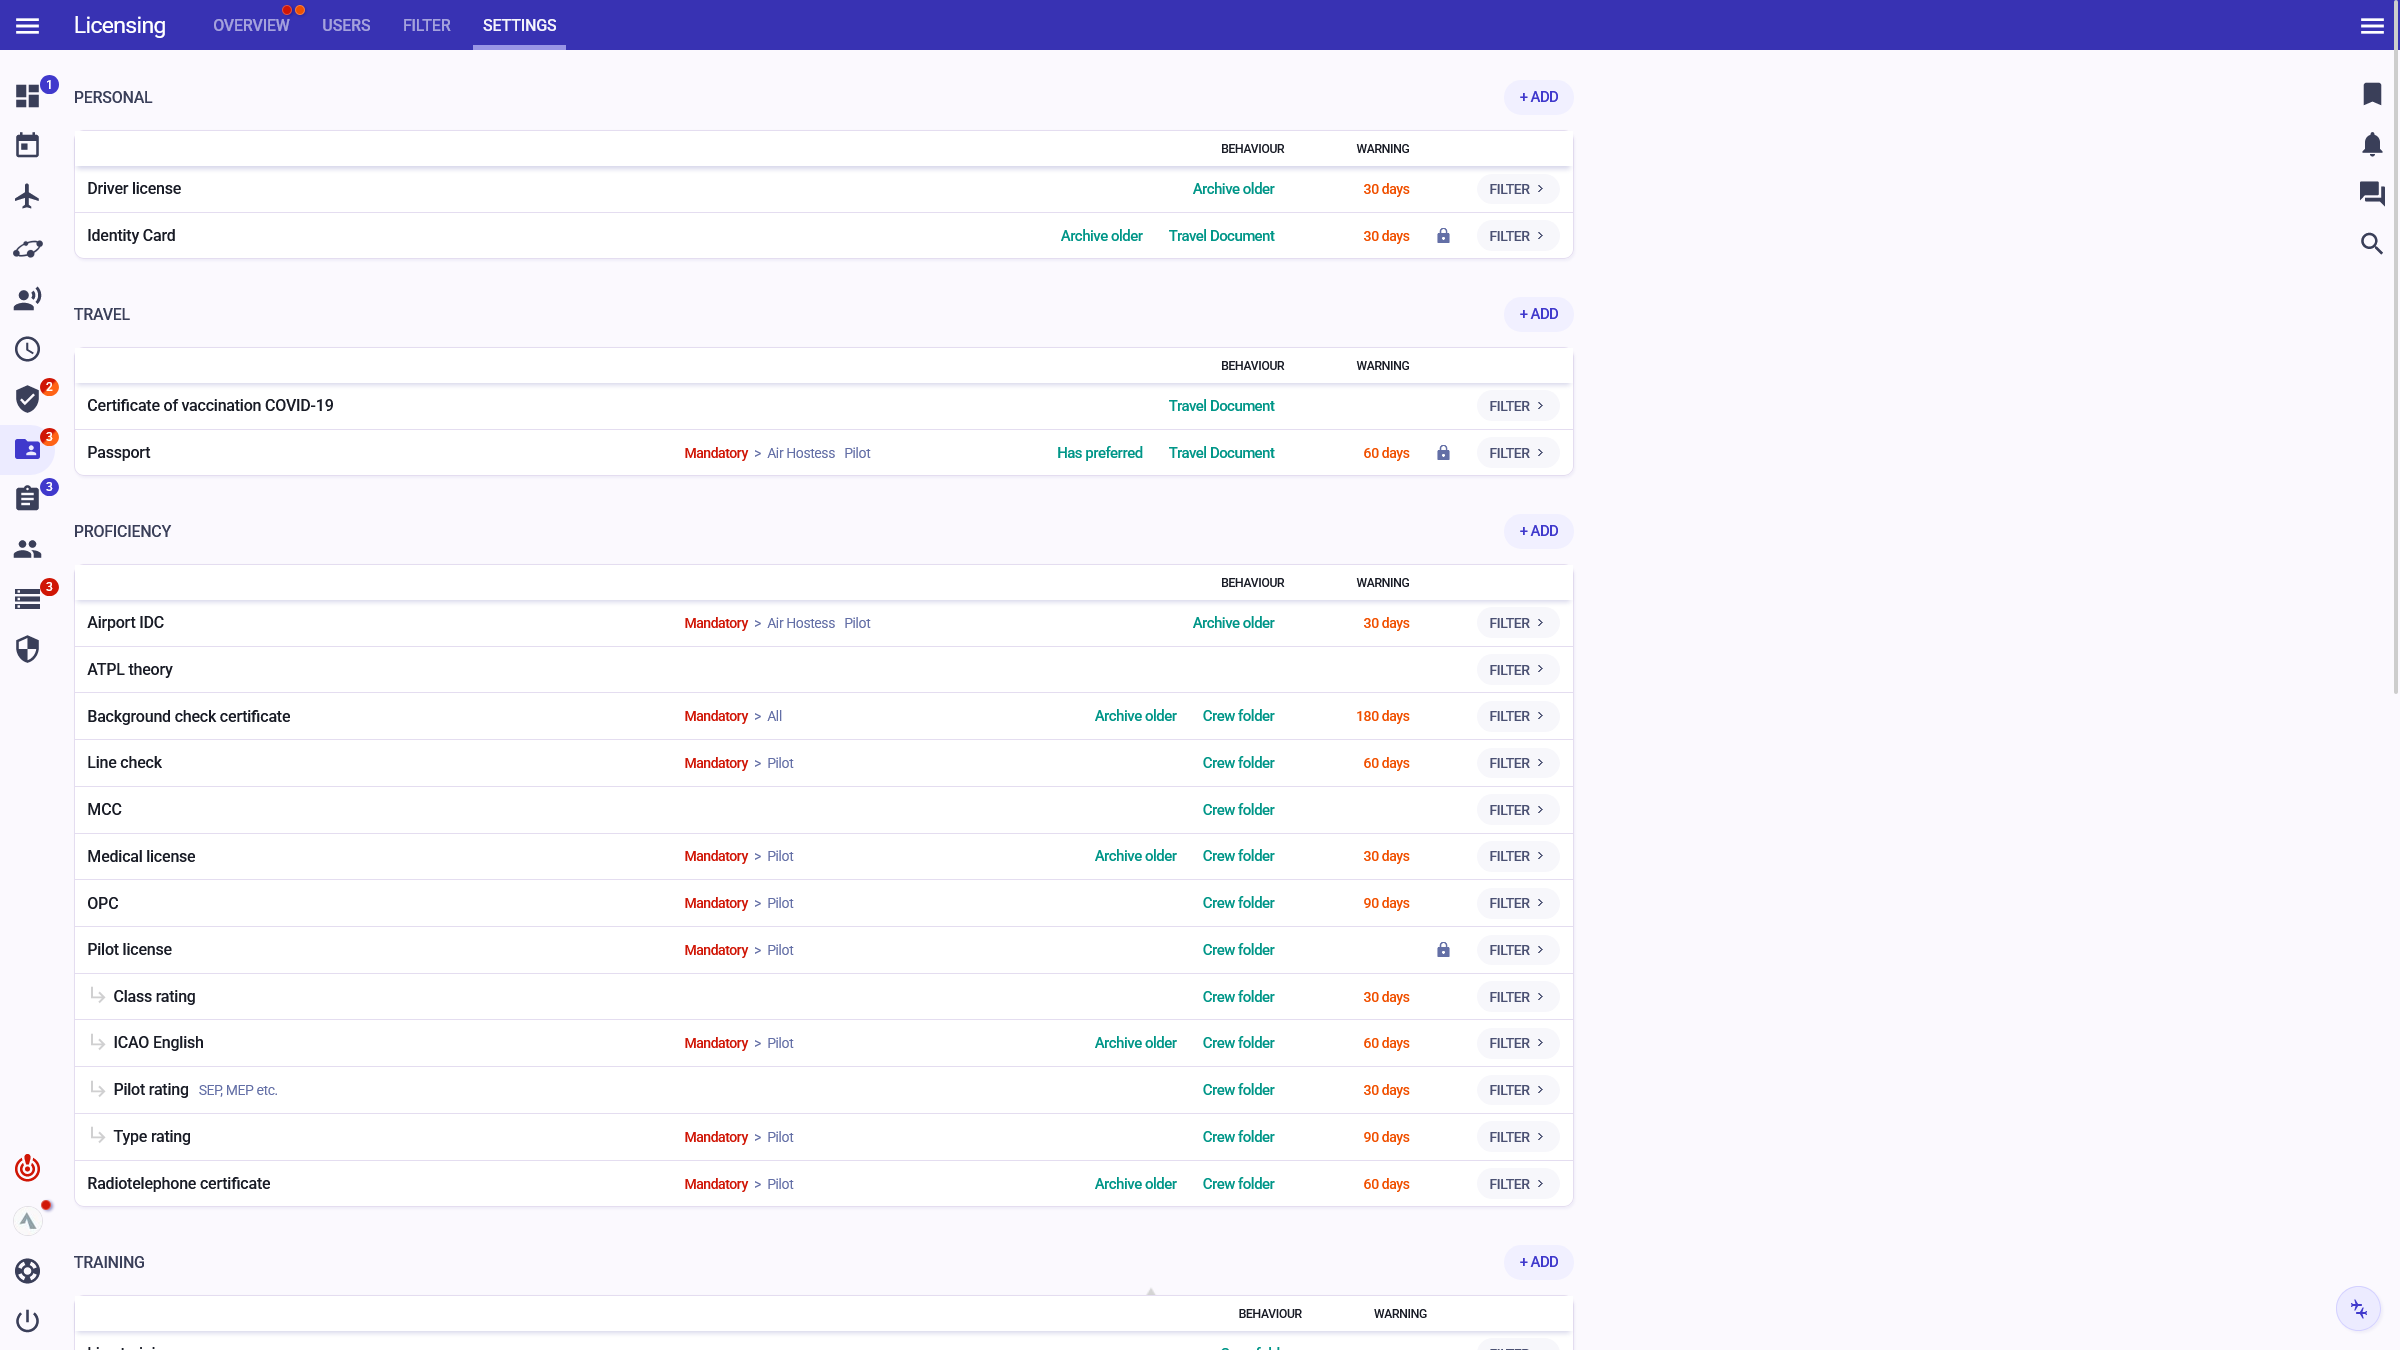
Task: Click the Background check certificate row name
Action: 188,716
